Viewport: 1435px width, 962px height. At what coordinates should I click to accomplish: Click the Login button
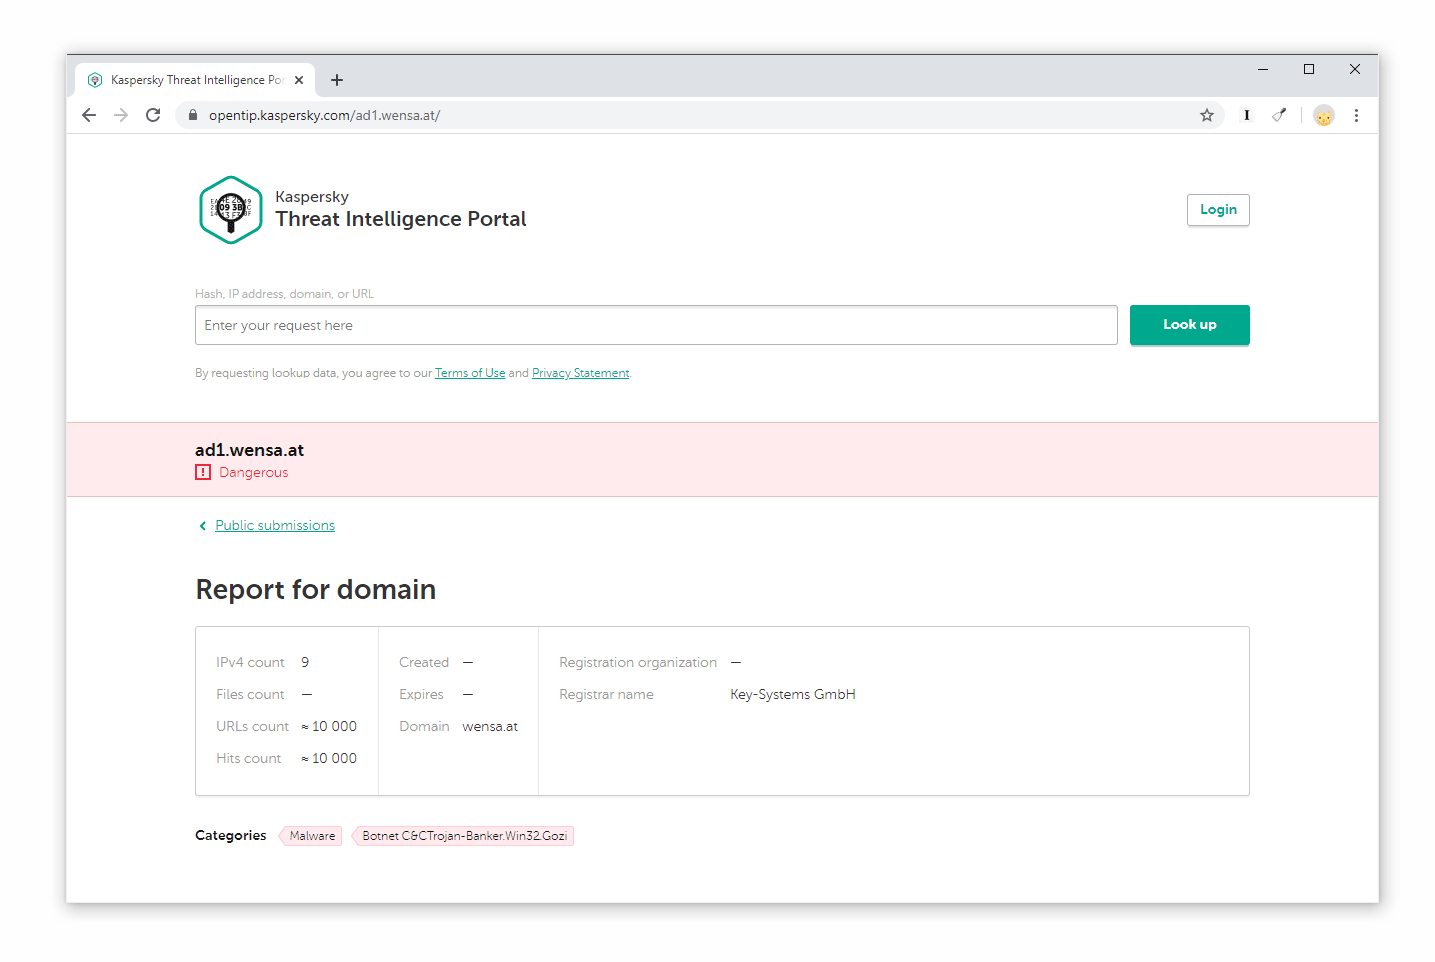[x=1218, y=210]
